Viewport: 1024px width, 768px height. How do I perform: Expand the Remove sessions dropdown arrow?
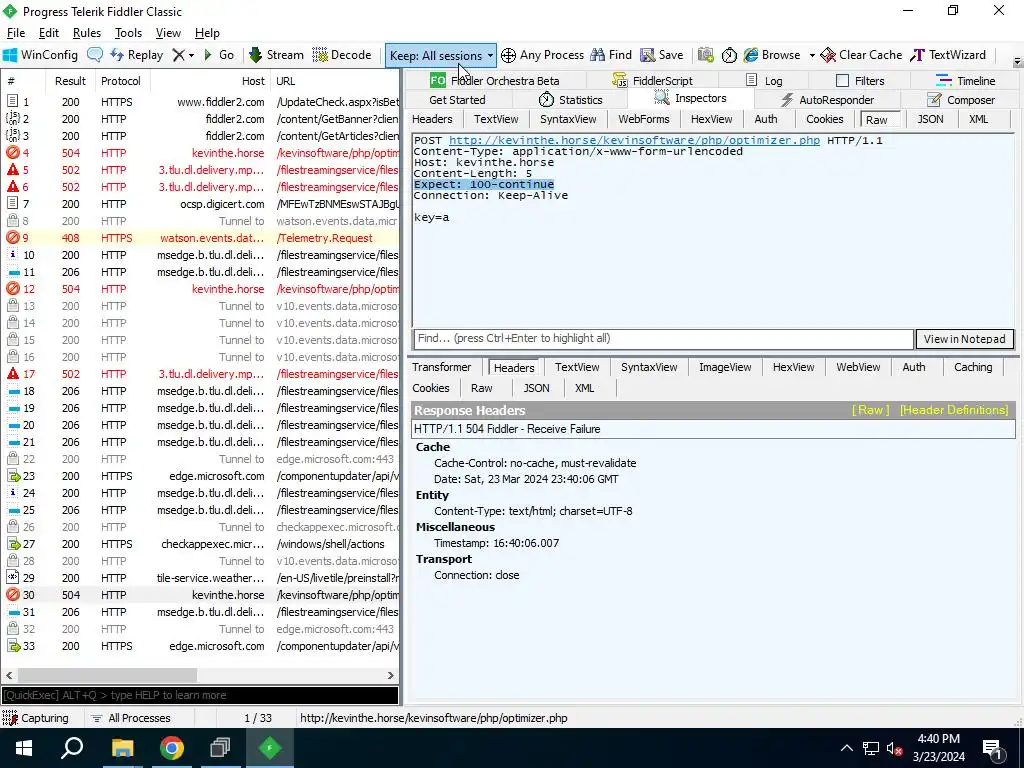[x=191, y=56]
